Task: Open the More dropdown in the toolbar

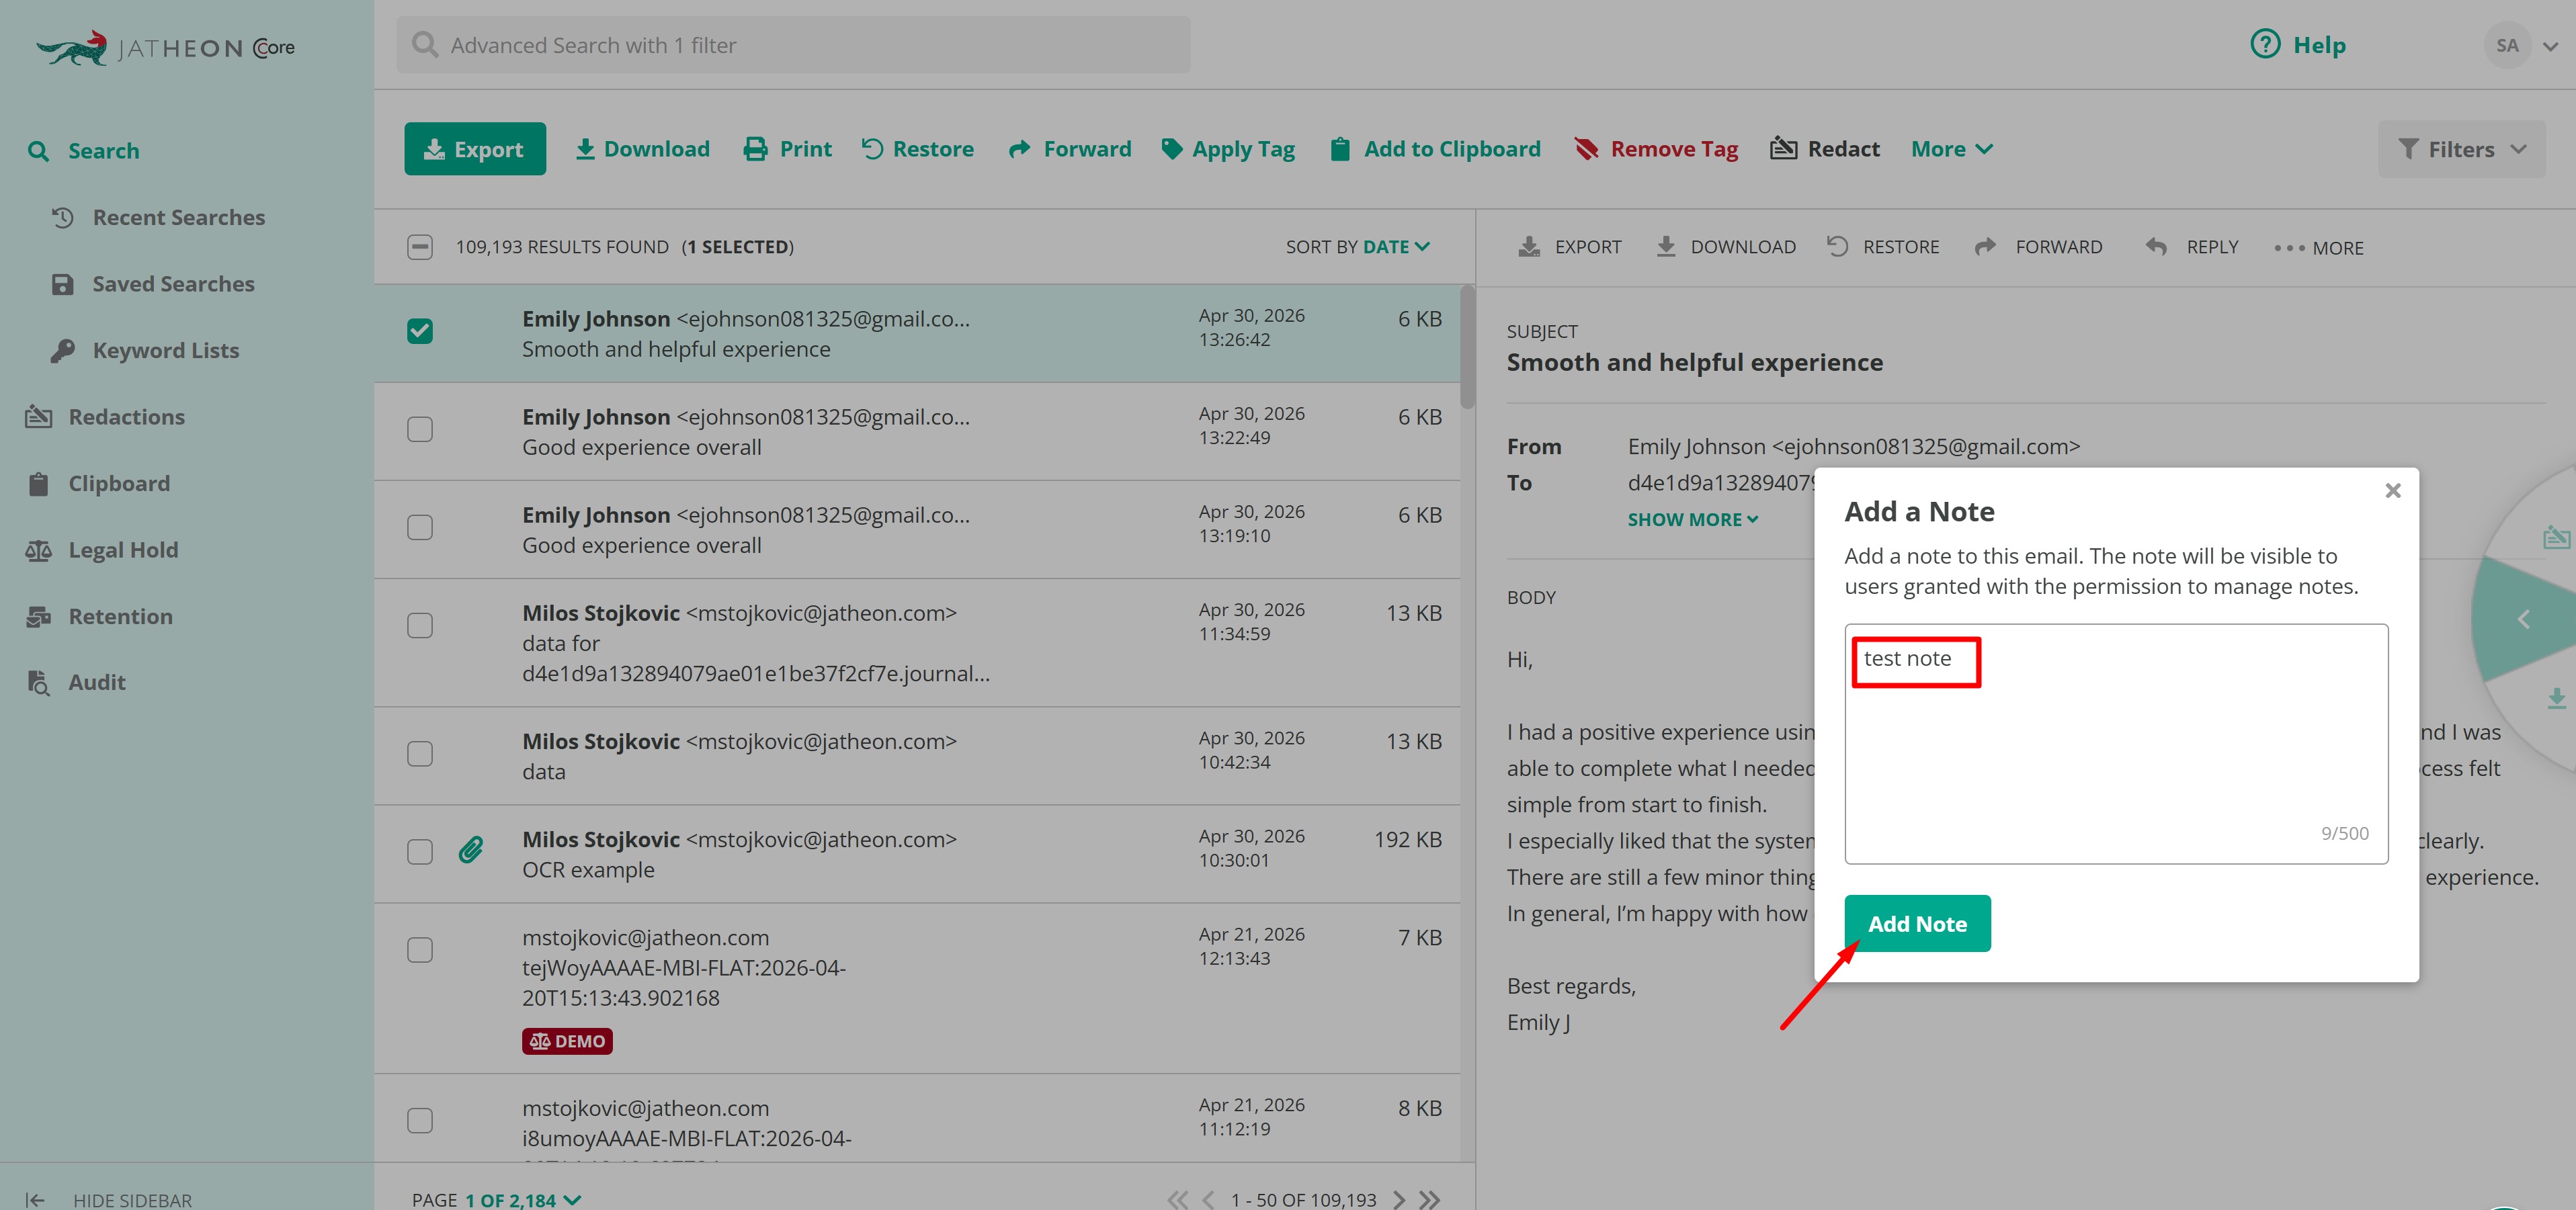Action: 1952,149
